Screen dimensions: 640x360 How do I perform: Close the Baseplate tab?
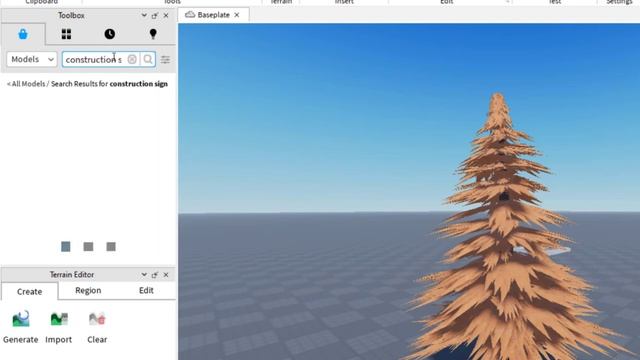[237, 15]
